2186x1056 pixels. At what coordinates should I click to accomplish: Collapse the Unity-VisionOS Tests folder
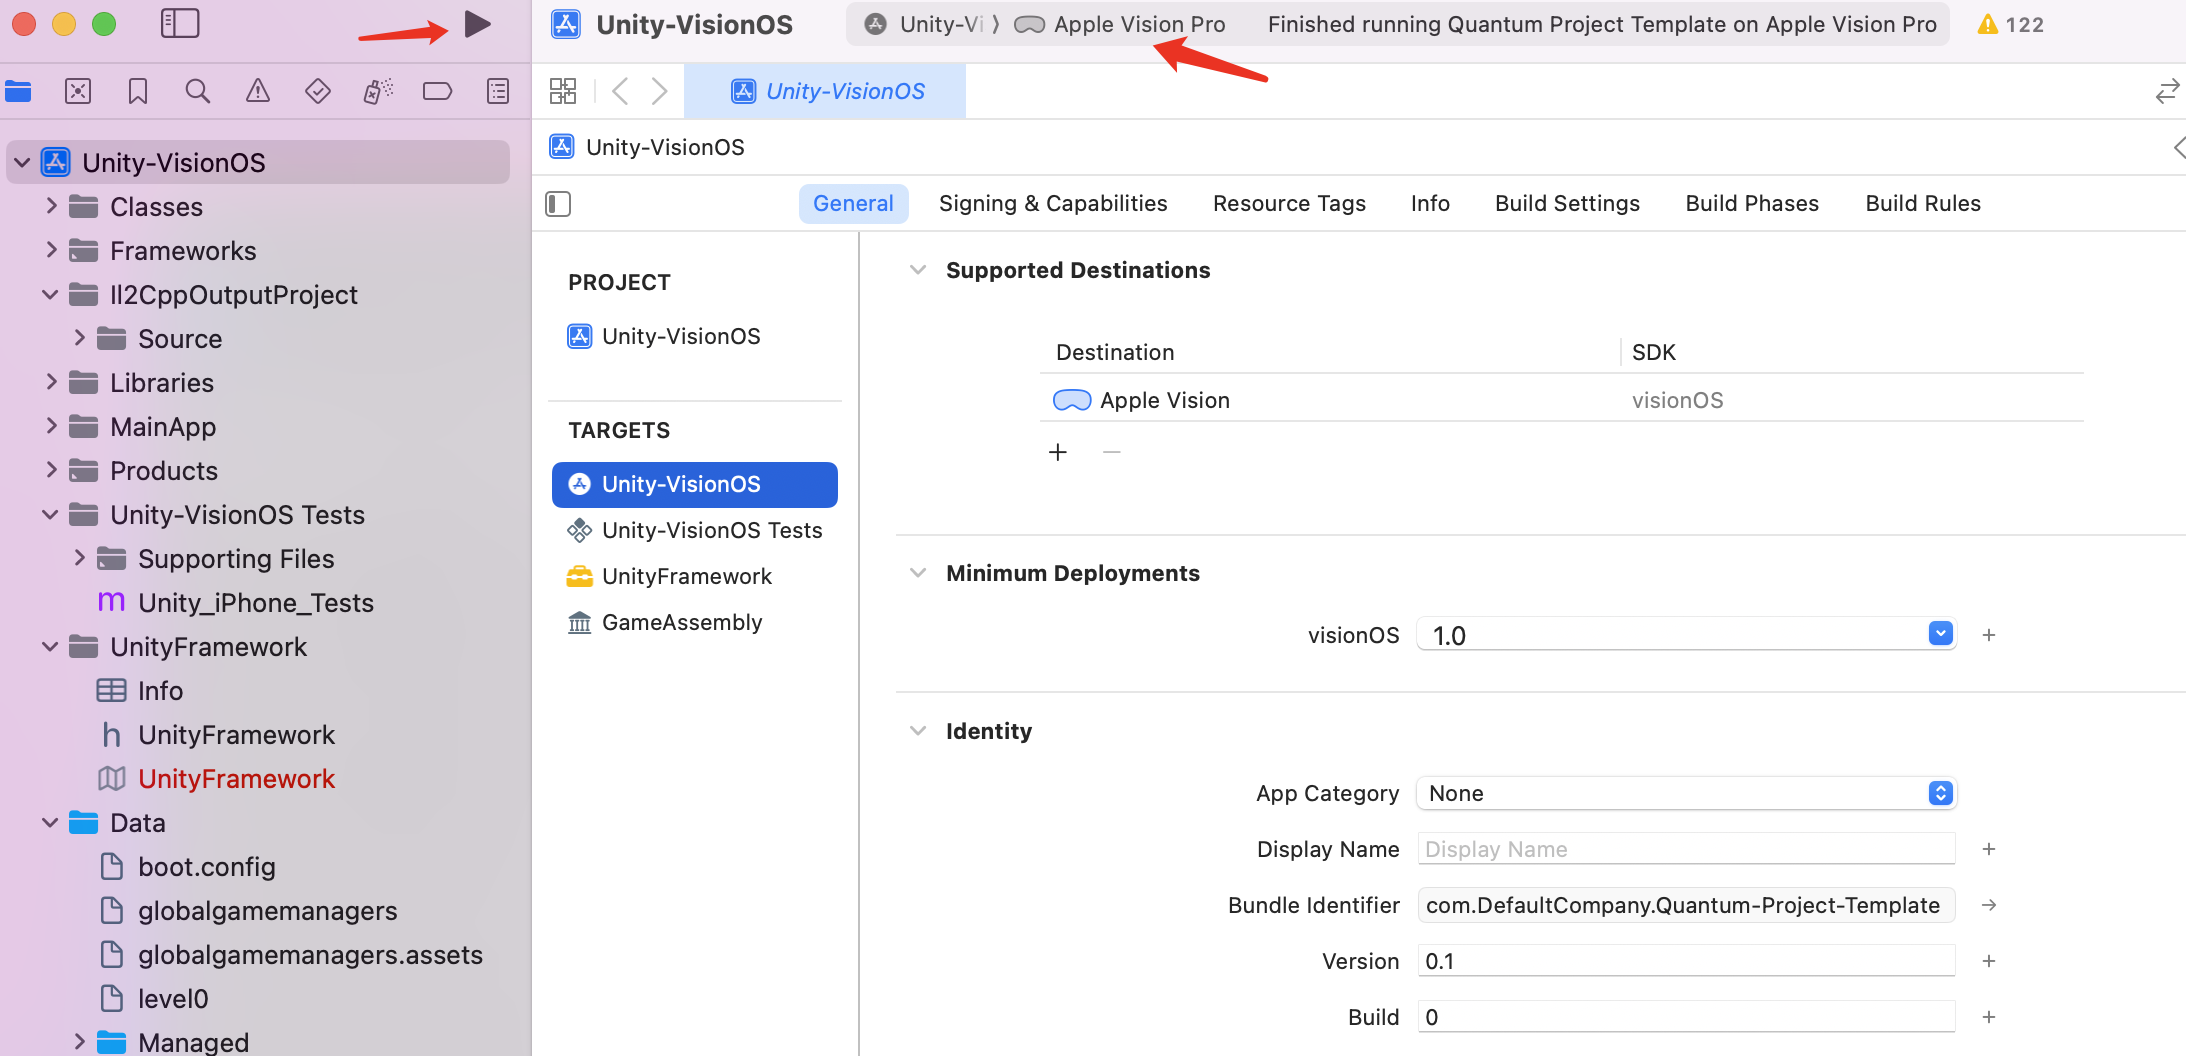pyautogui.click(x=50, y=514)
